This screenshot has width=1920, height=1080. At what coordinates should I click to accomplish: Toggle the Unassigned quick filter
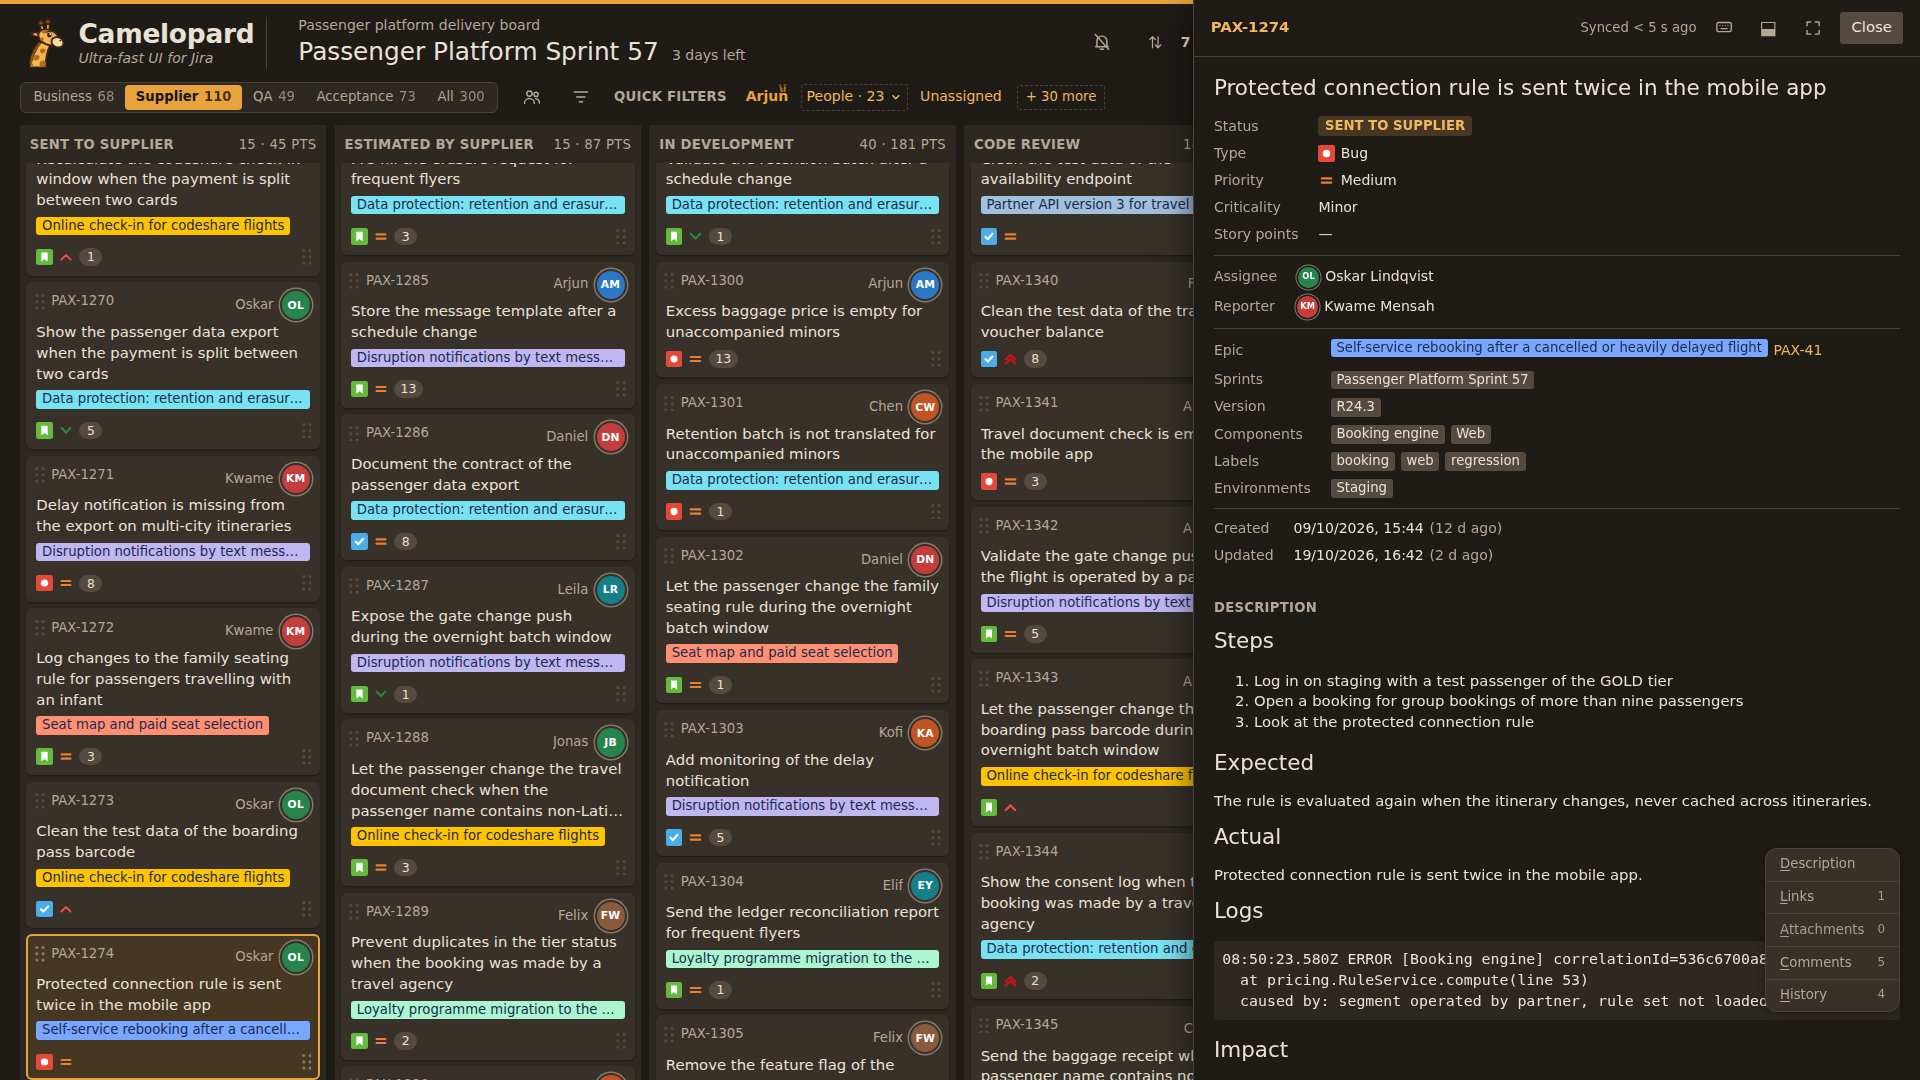(x=960, y=96)
